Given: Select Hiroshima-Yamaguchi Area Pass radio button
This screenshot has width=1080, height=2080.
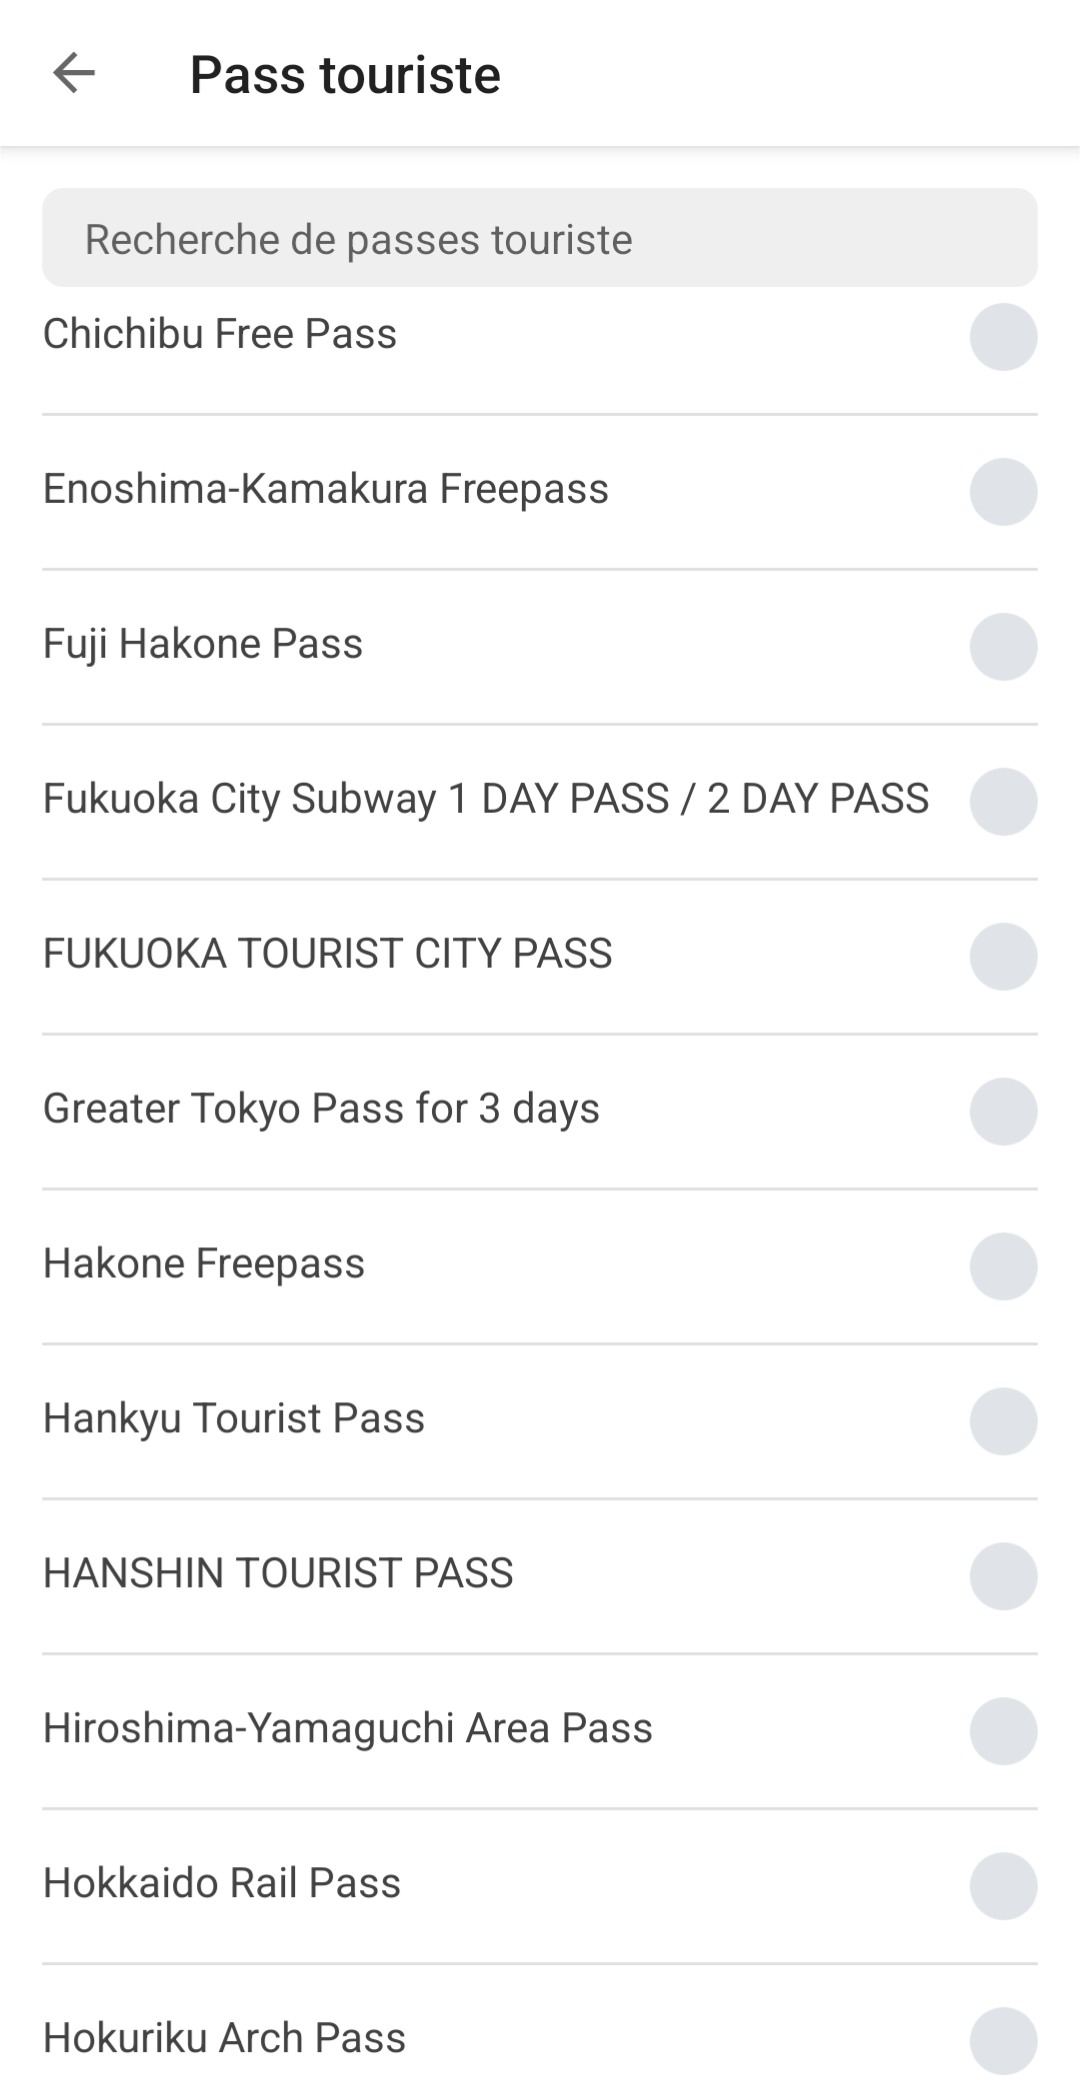Looking at the screenshot, I should click(x=1003, y=1732).
